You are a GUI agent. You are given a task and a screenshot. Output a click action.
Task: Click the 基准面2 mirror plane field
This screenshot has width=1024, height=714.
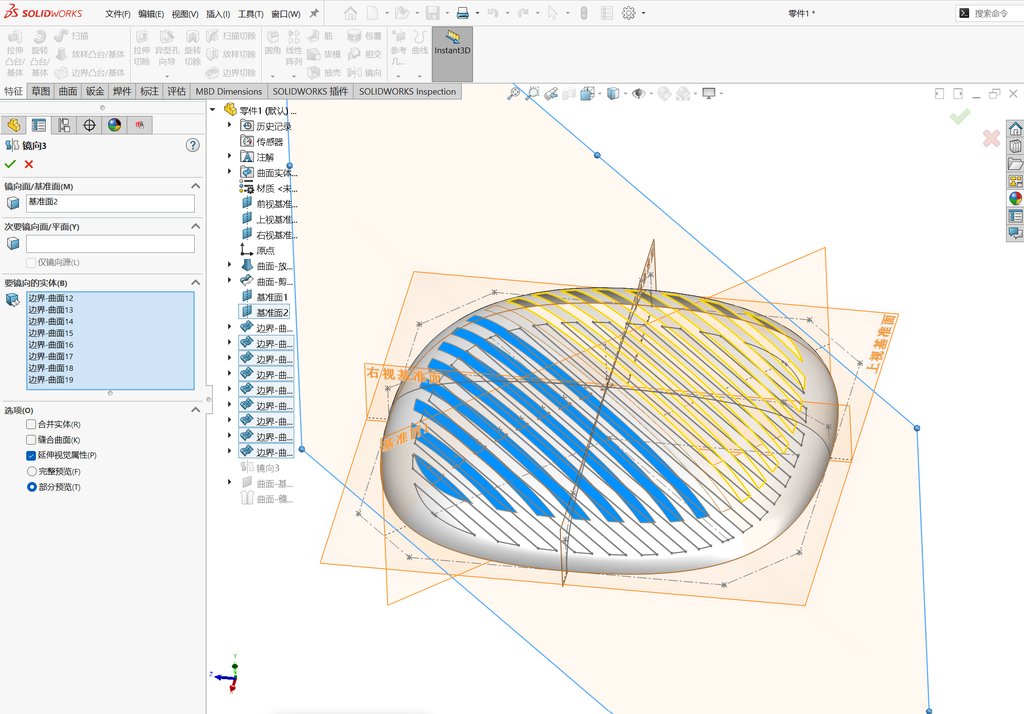coord(110,203)
